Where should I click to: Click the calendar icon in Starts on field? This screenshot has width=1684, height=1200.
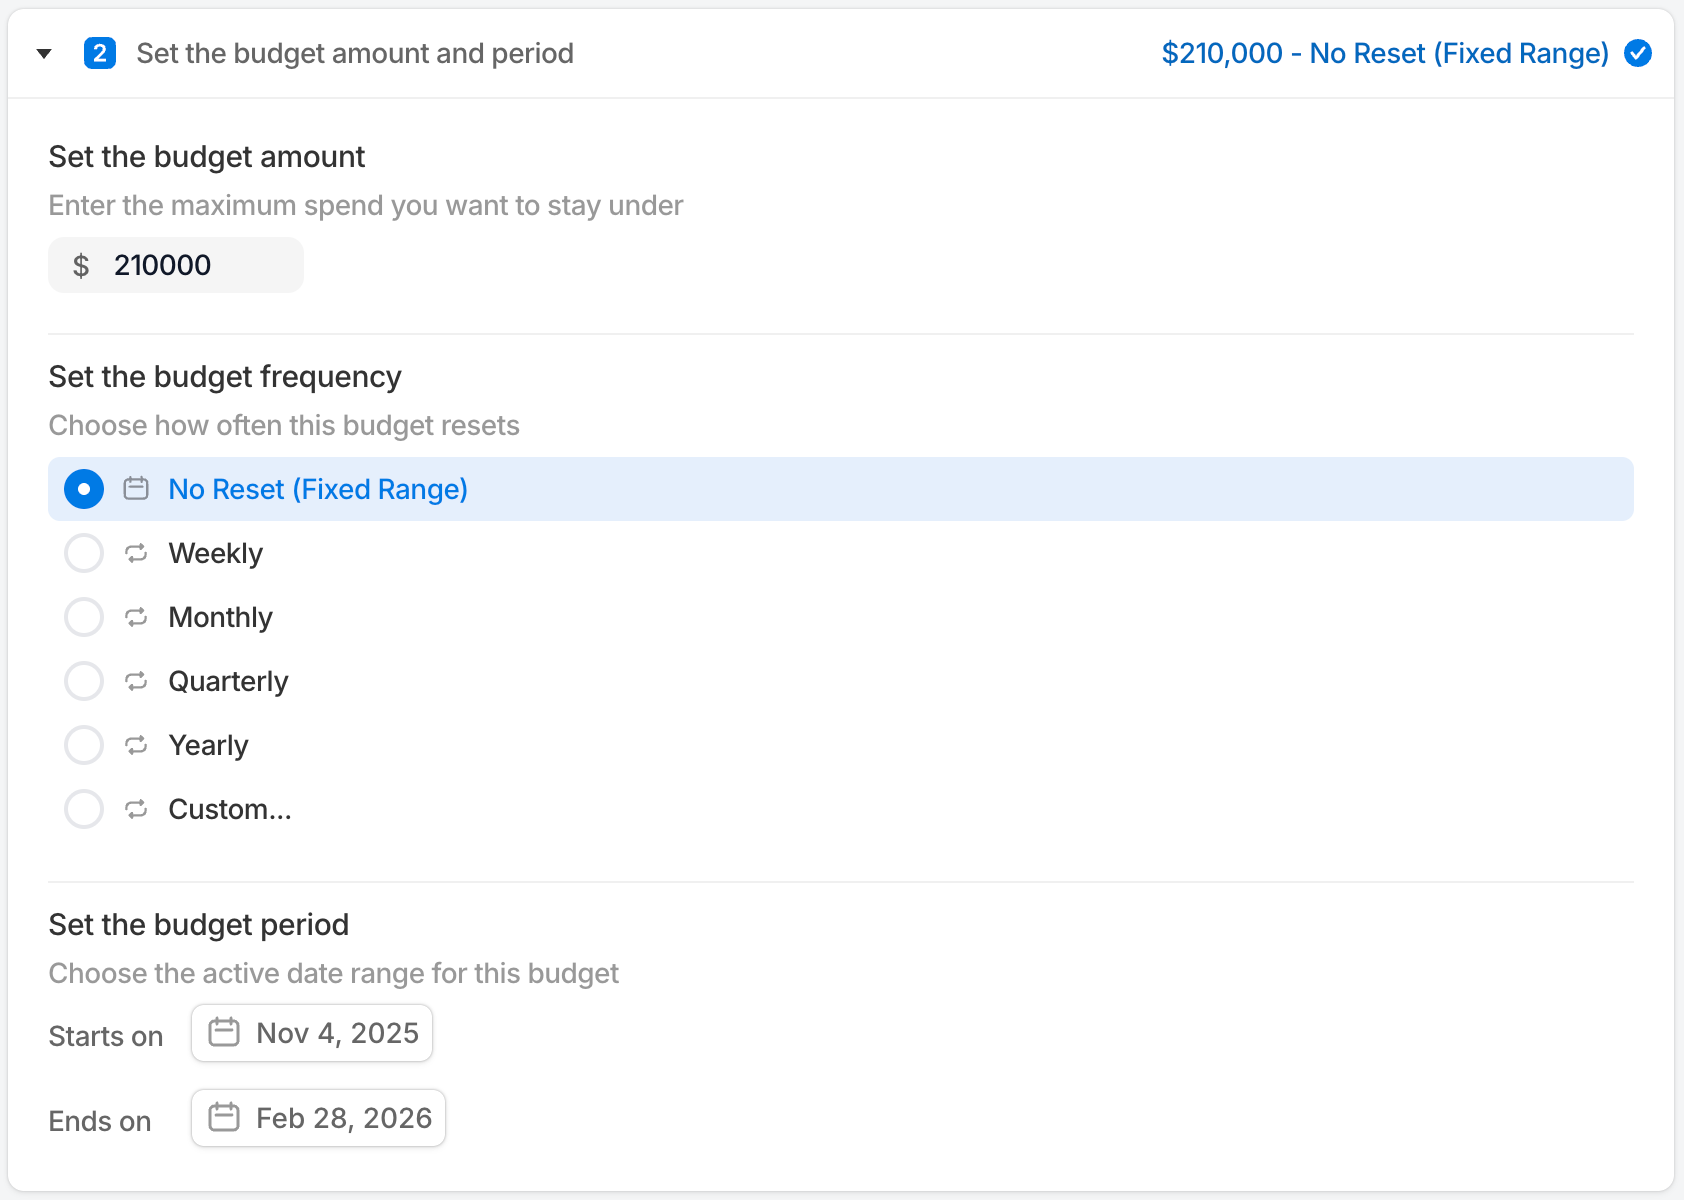[x=224, y=1033]
